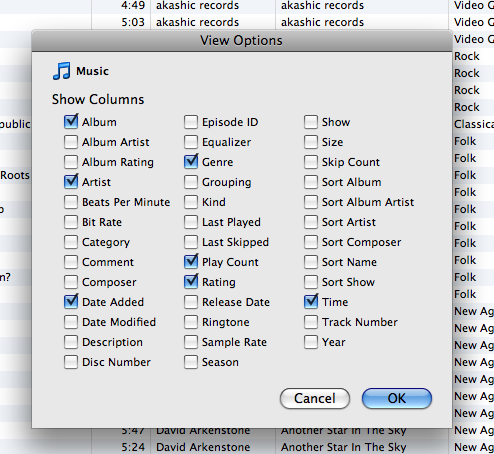The width and height of the screenshot is (494, 454).
Task: Enable the Category column
Action: click(x=71, y=242)
